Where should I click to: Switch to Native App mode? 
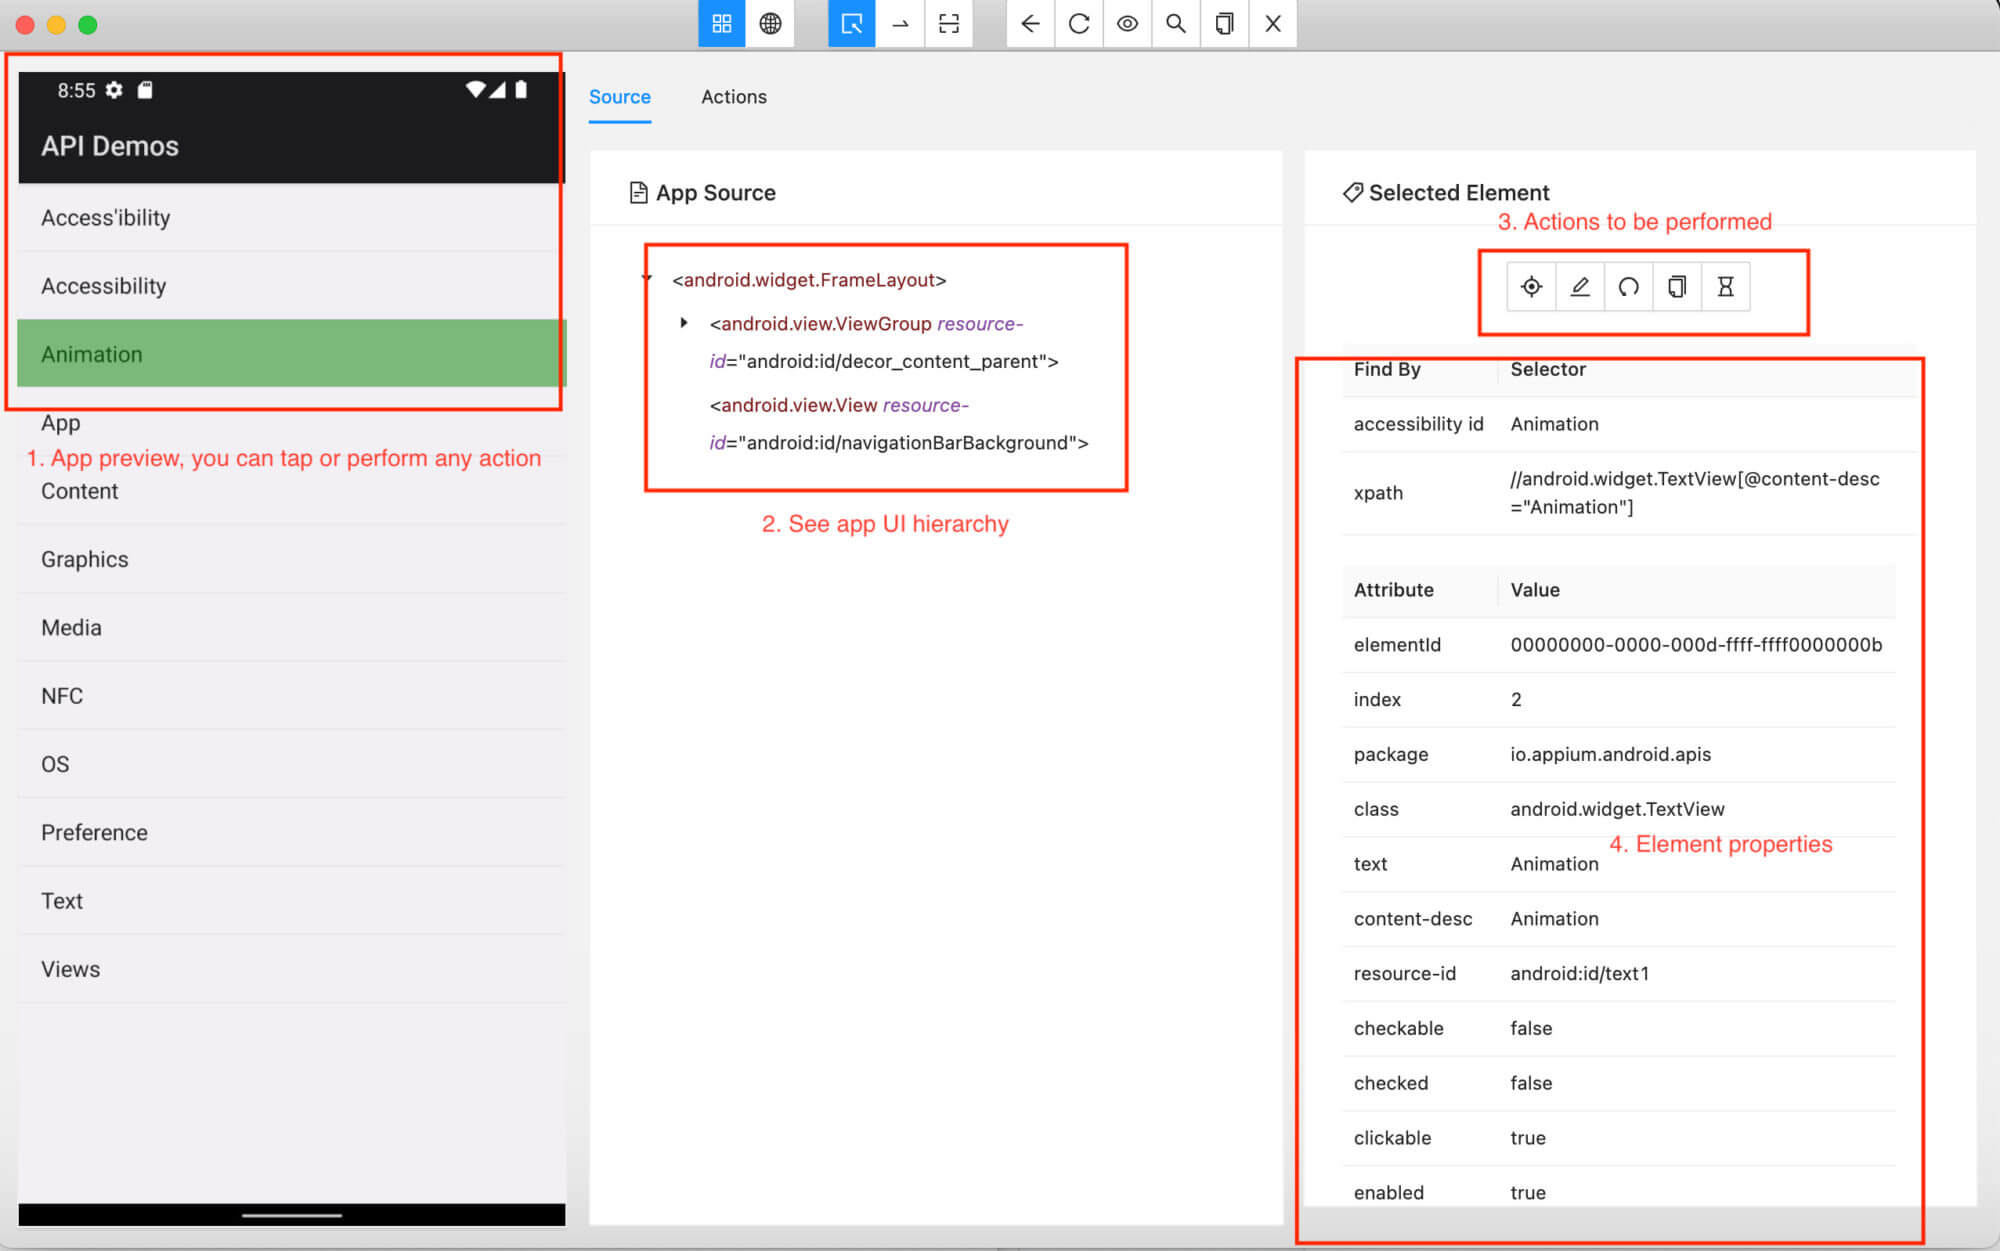click(x=720, y=23)
